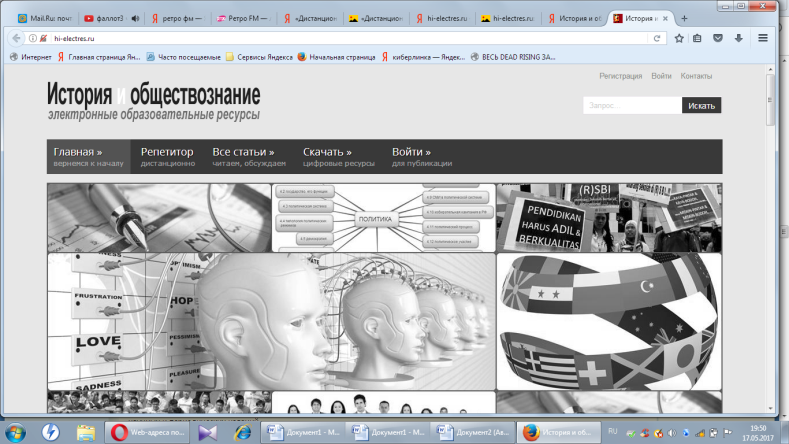789x444 pixels.
Task: Switch to the Ретро FM tab
Action: tap(244, 19)
